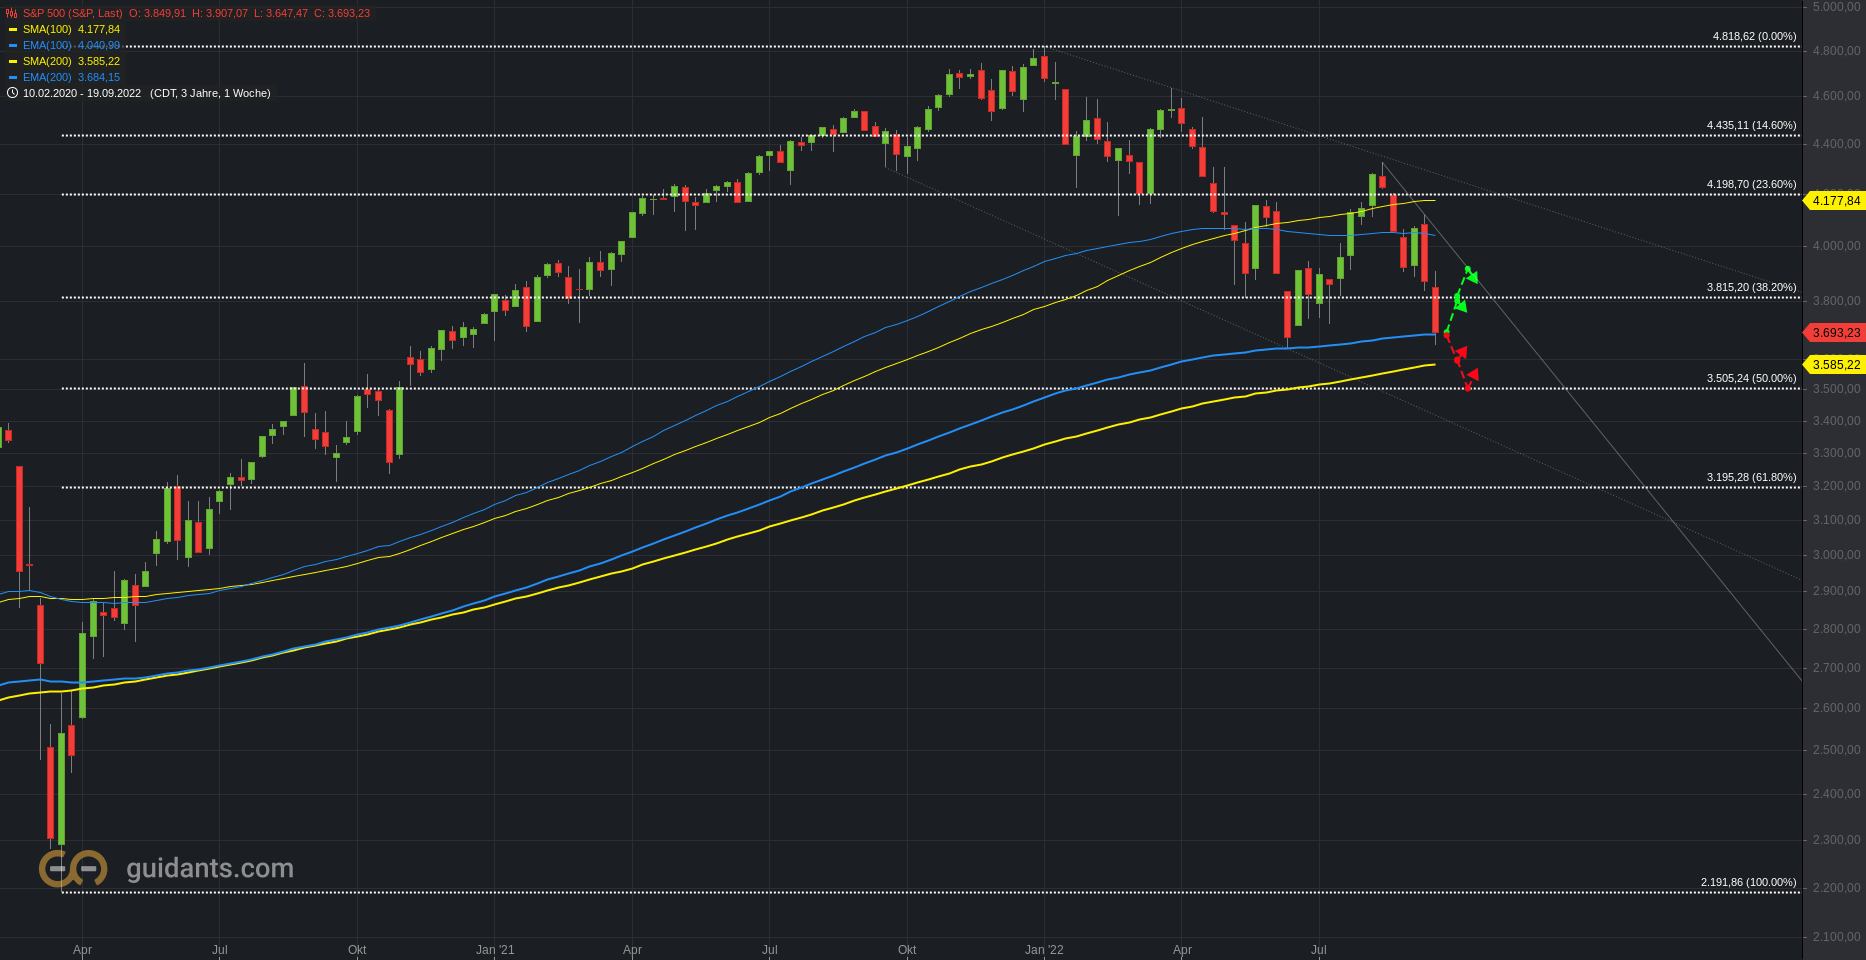Click the Fibonacci label 3.505,24 (50.00%)
Viewport: 1866px width, 960px height.
pyautogui.click(x=1751, y=378)
